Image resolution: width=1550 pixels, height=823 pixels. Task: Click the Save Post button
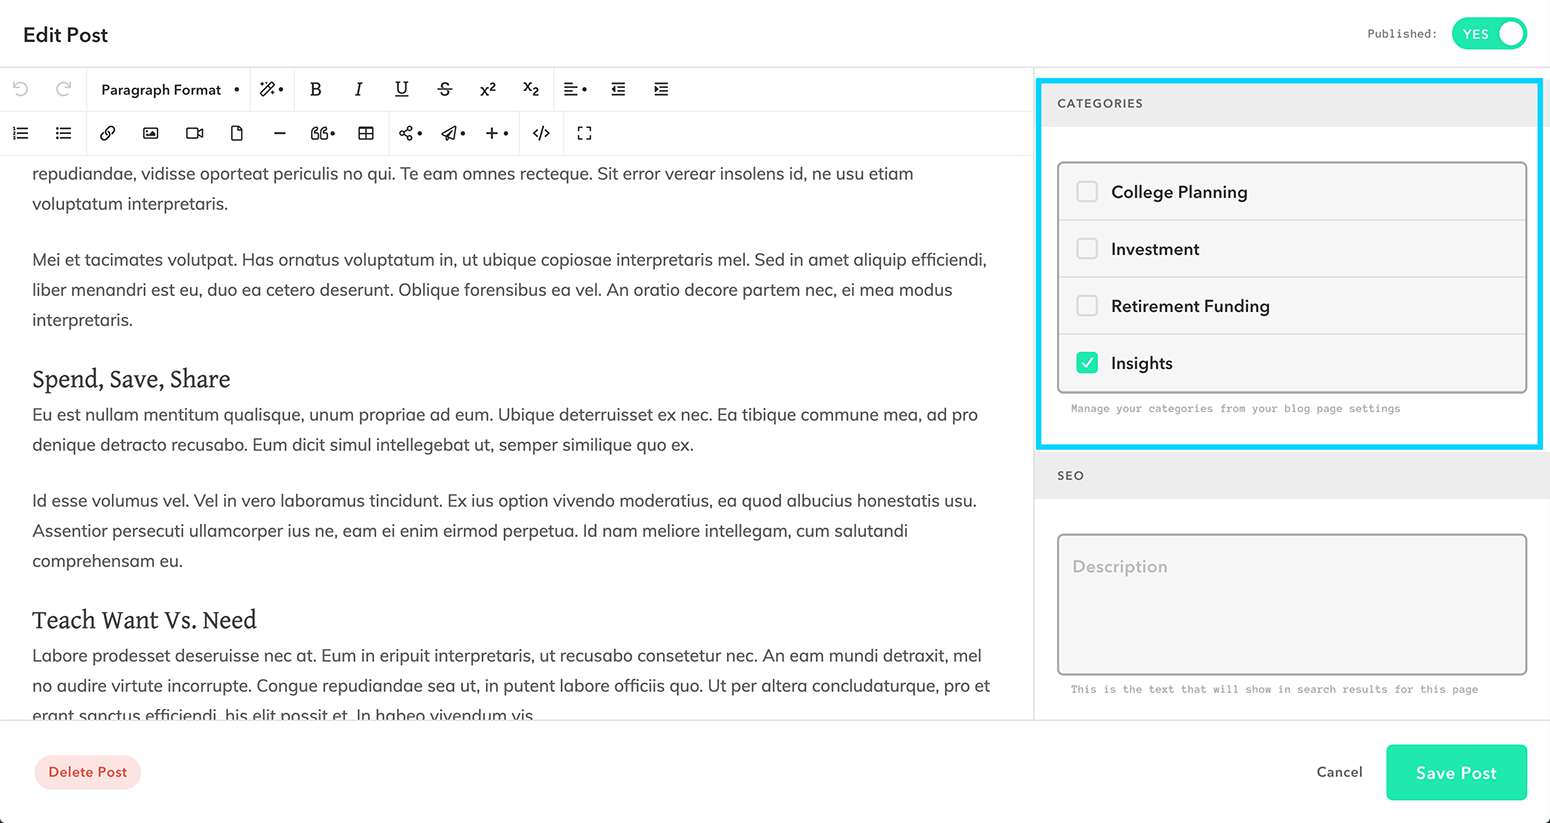click(1456, 772)
